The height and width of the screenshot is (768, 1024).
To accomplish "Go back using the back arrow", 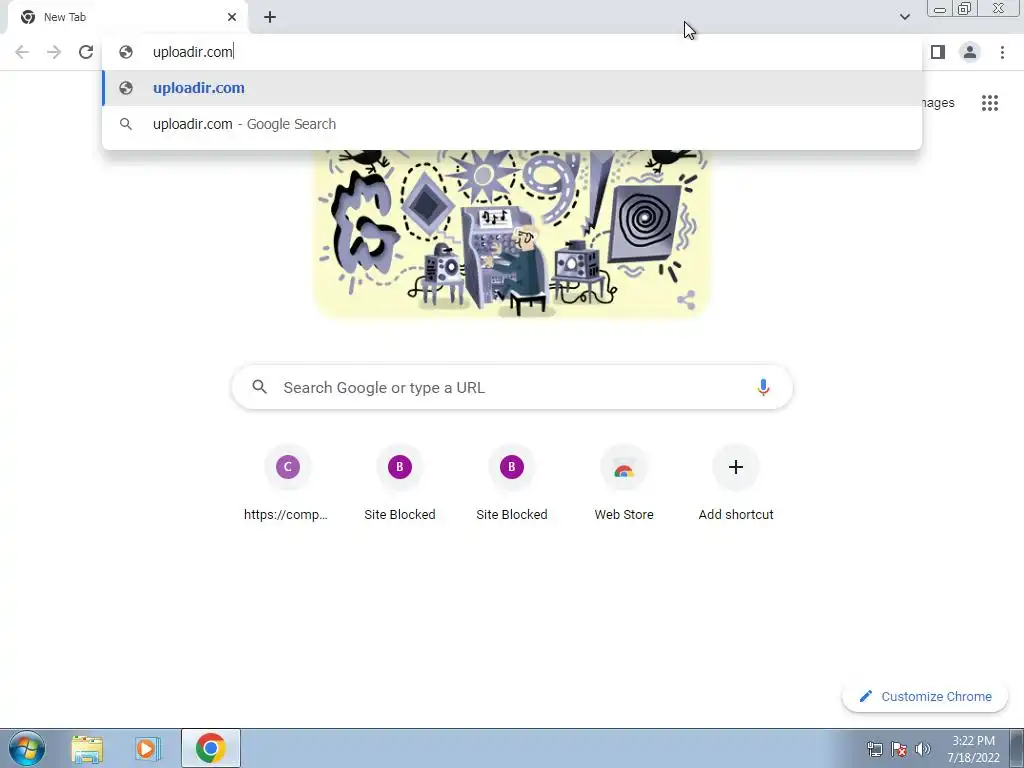I will pyautogui.click(x=22, y=52).
